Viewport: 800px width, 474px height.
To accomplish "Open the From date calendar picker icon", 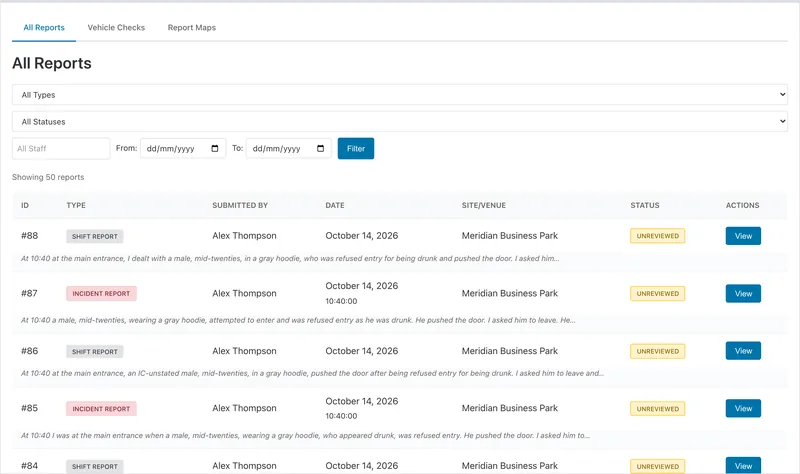I will pyautogui.click(x=215, y=148).
